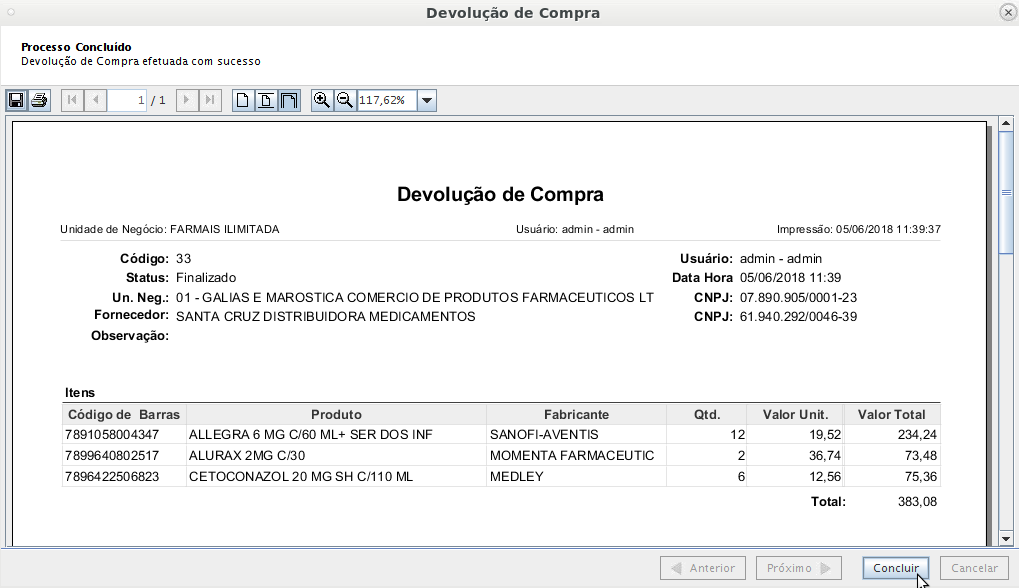The width and height of the screenshot is (1019, 588).
Task: Go to first page of report
Action: pyautogui.click(x=72, y=100)
